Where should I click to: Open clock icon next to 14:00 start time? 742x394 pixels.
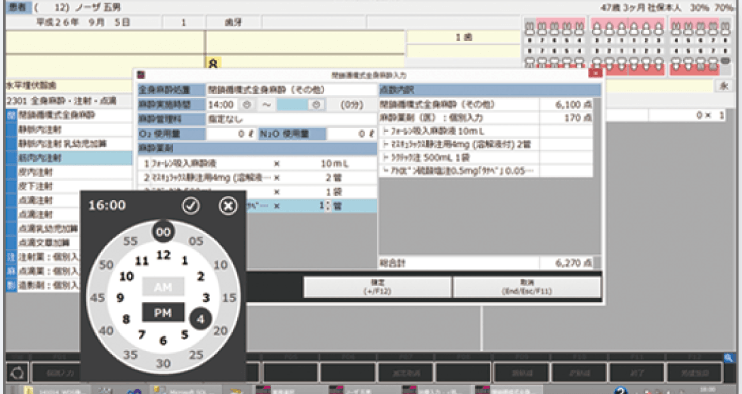click(247, 105)
